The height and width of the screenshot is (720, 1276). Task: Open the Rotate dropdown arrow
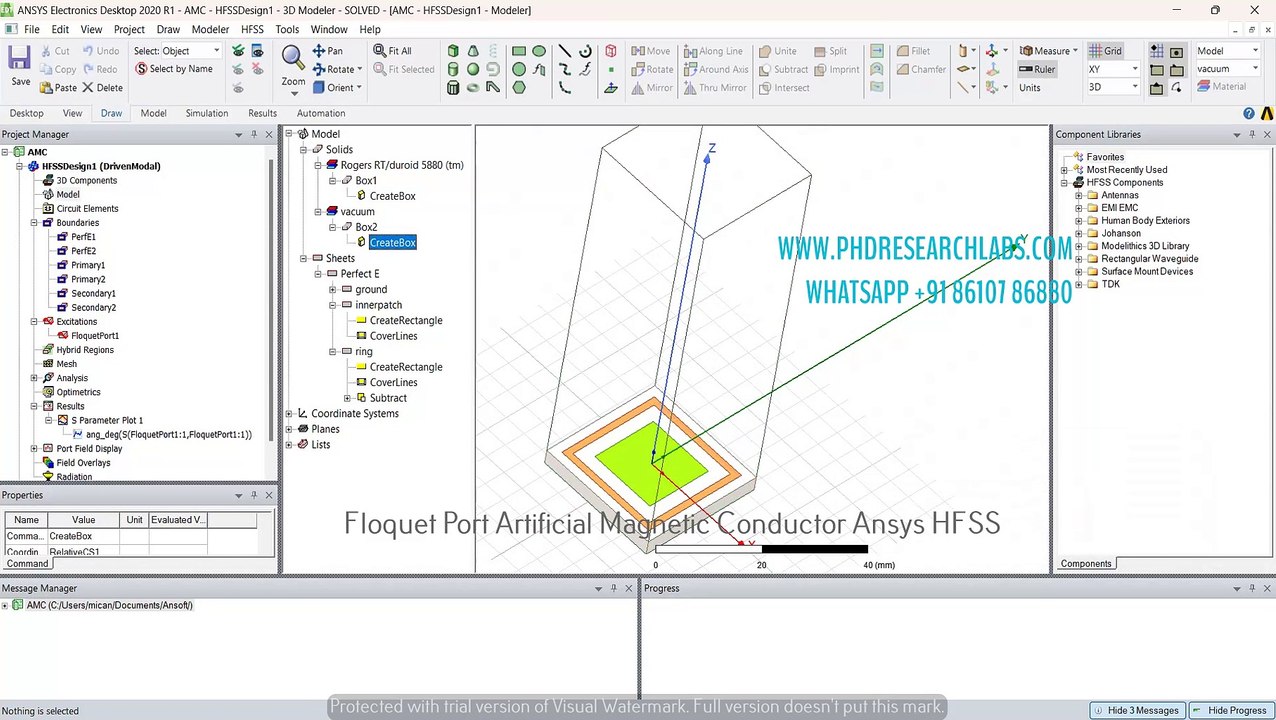tap(360, 69)
